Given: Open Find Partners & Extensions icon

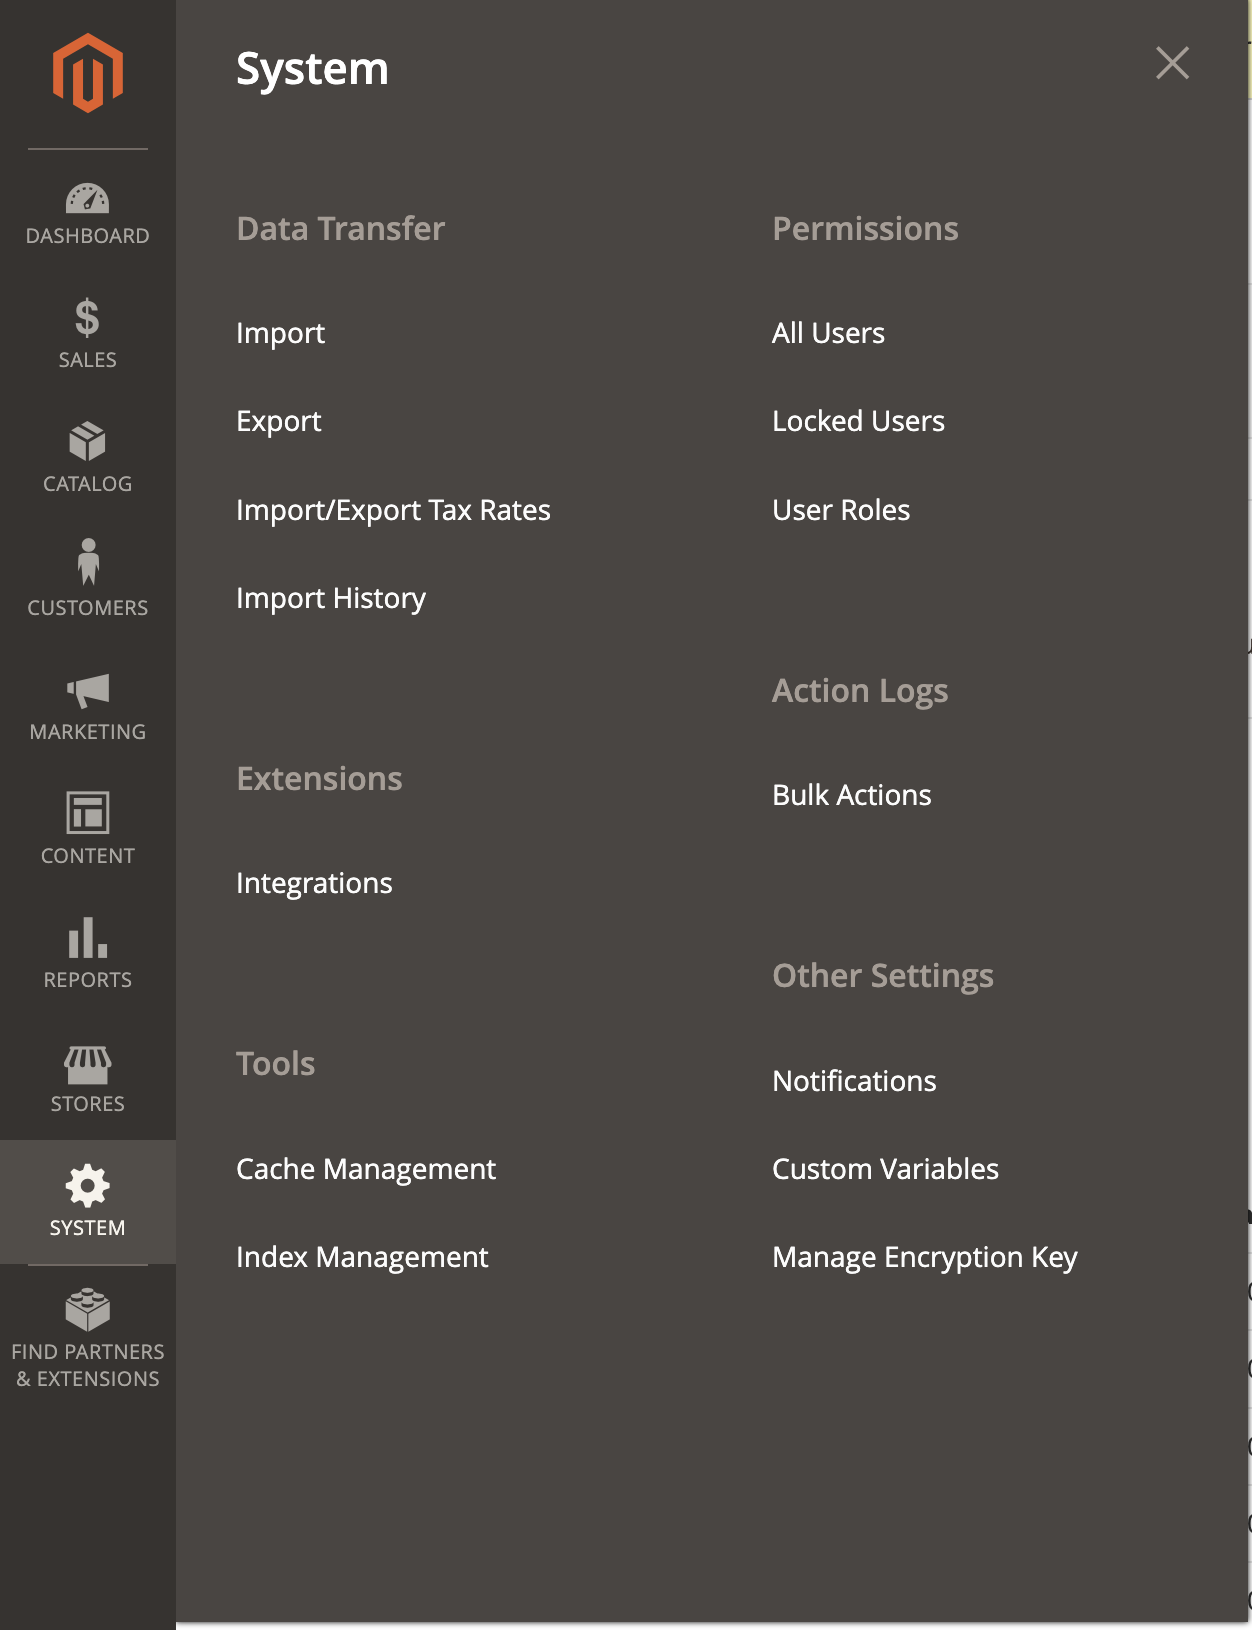Looking at the screenshot, I should (x=88, y=1310).
